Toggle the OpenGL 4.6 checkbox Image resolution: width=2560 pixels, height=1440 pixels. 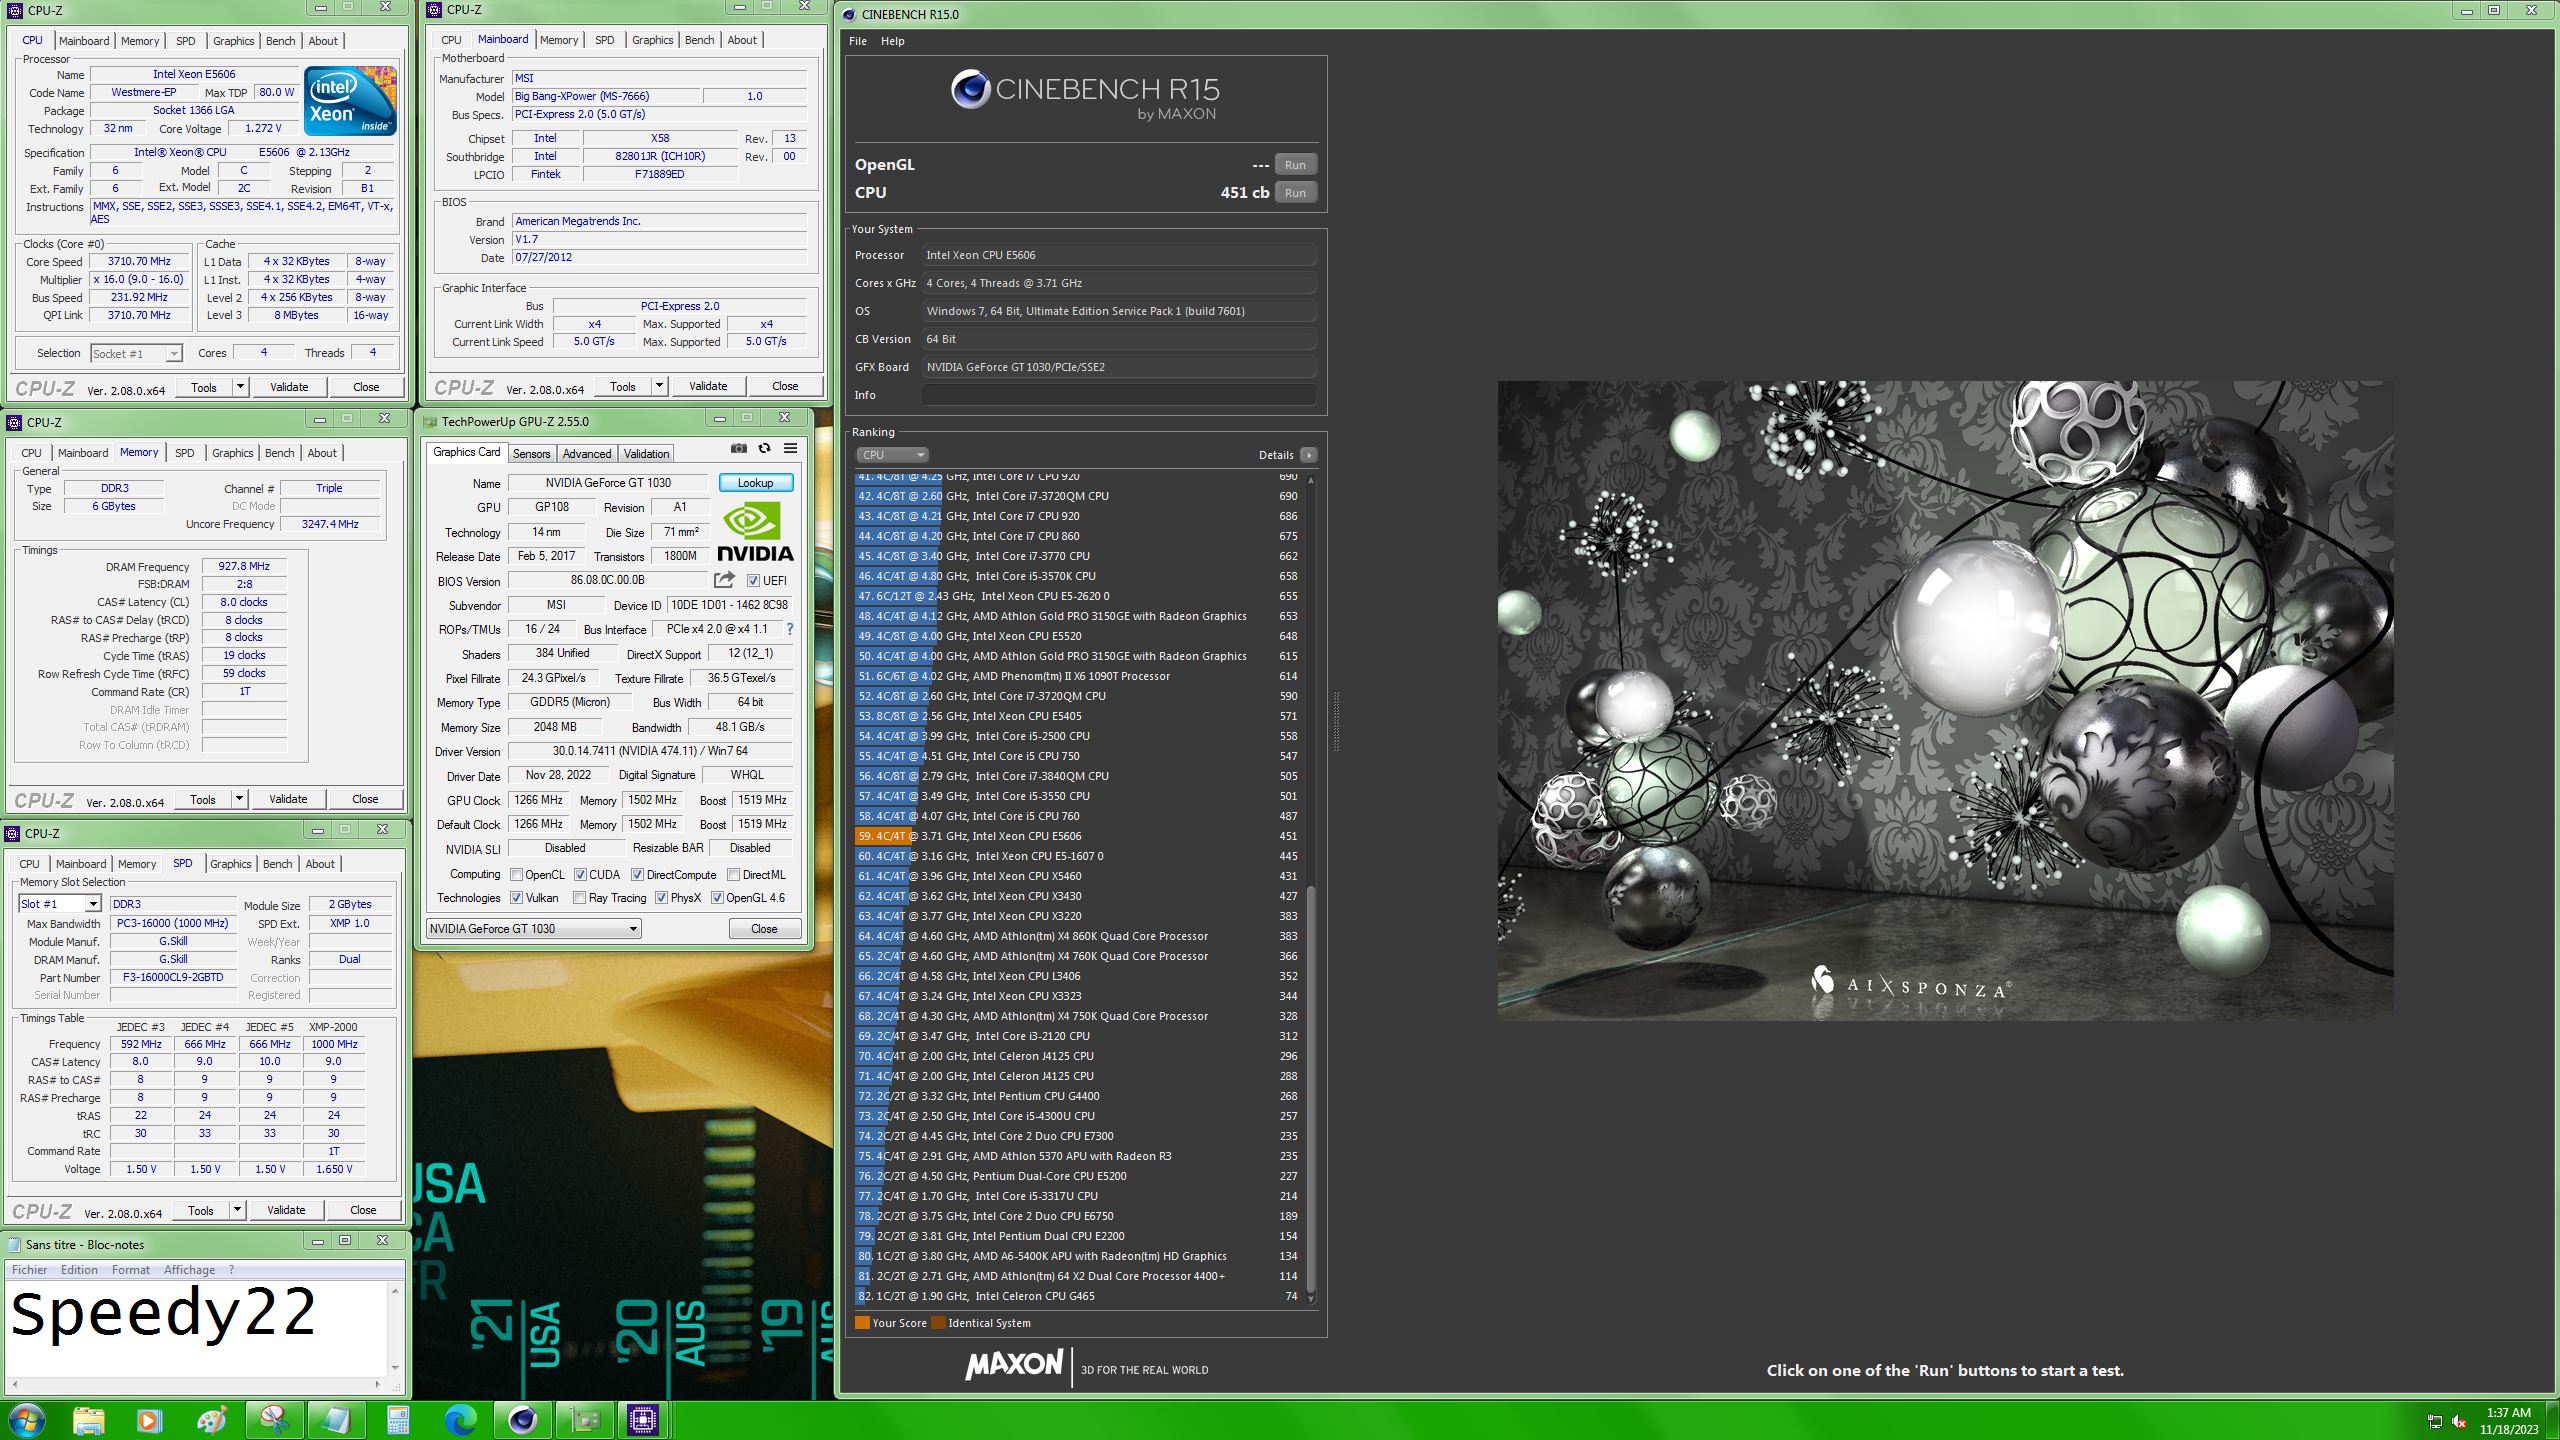pos(717,898)
